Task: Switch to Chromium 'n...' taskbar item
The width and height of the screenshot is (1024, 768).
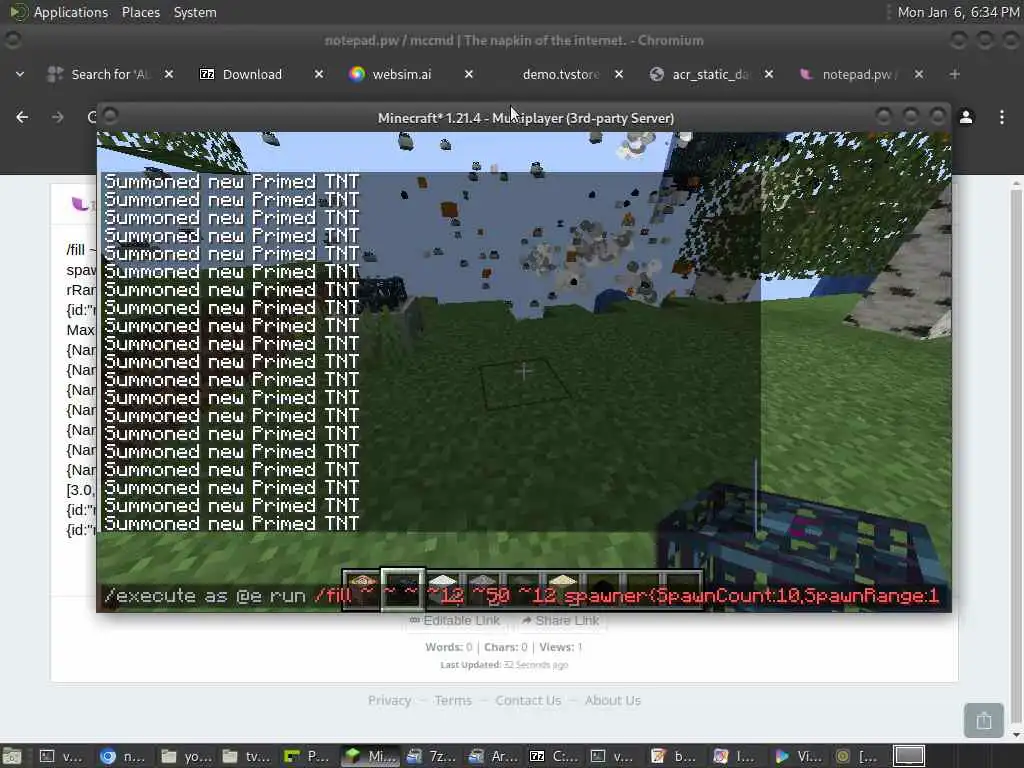Action: point(122,756)
